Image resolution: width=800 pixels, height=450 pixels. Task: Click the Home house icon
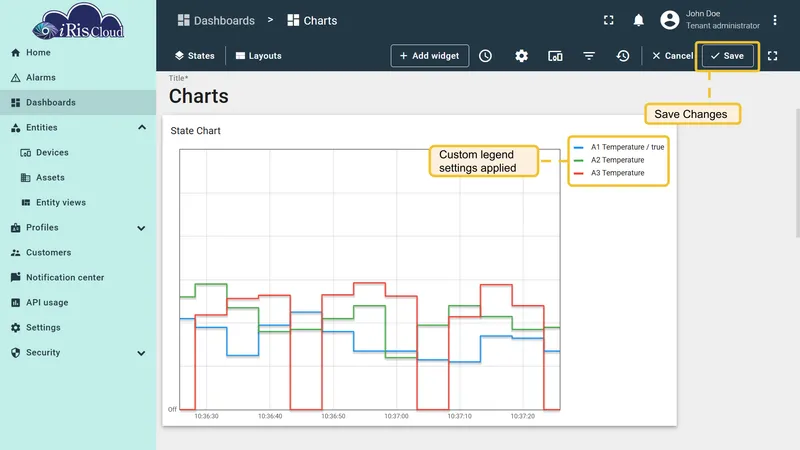coord(16,53)
